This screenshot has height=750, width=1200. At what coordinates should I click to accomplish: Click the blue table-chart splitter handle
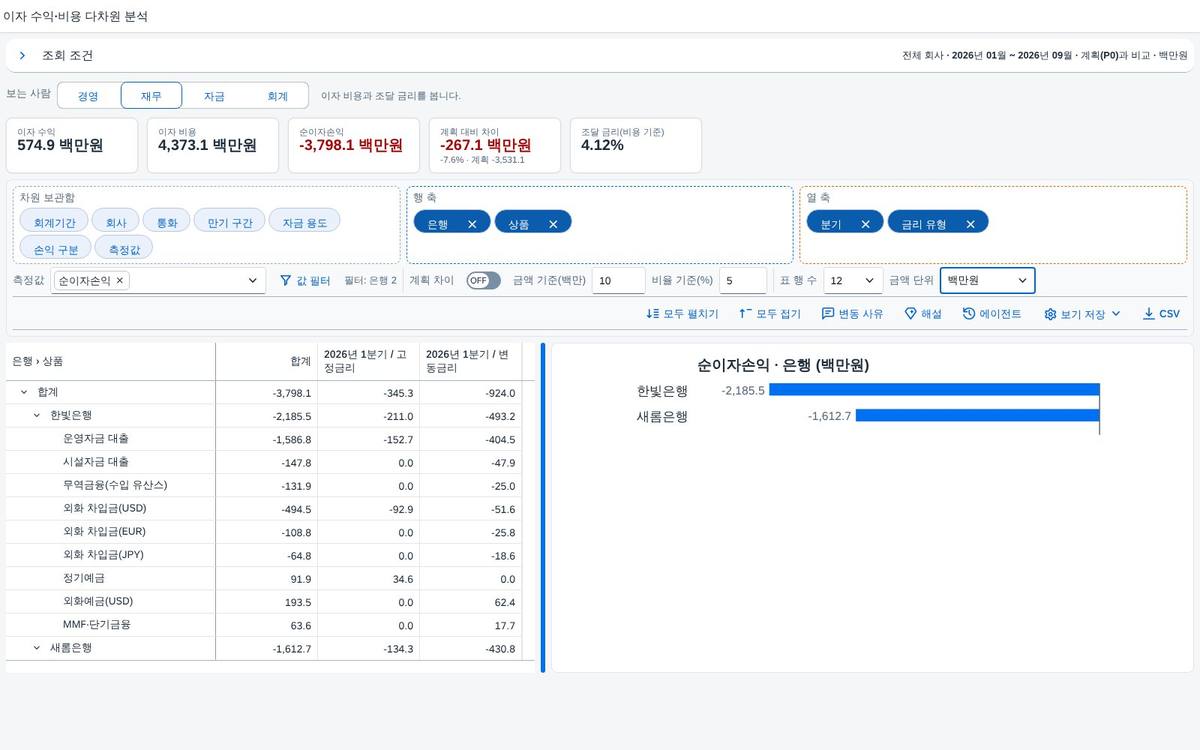(x=543, y=508)
